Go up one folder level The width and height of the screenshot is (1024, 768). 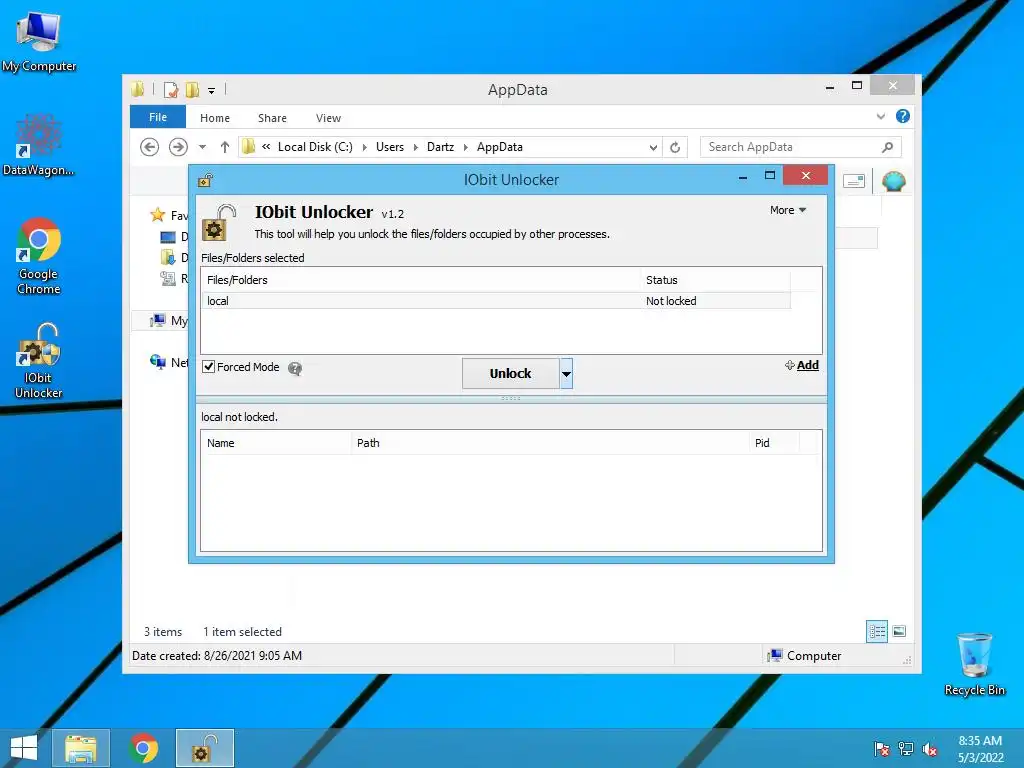(x=225, y=147)
